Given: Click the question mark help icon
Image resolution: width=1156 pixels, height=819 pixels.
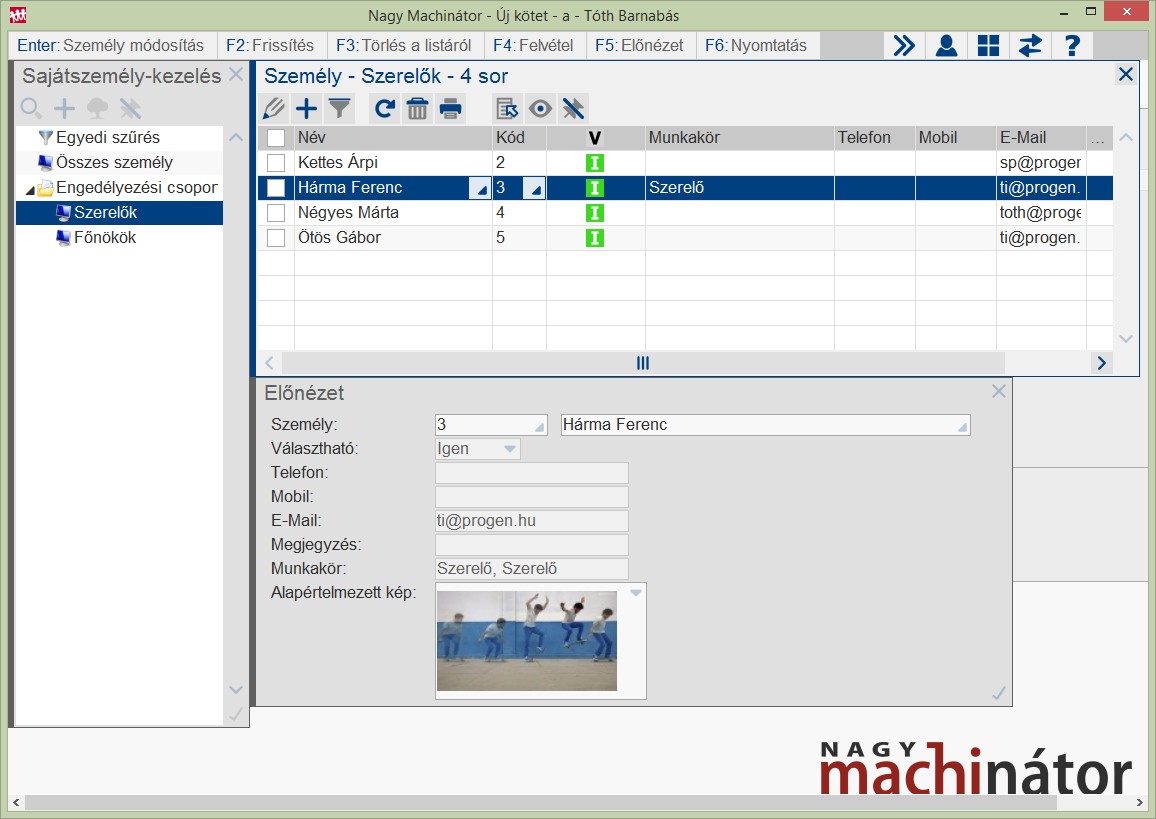Looking at the screenshot, I should tap(1072, 45).
